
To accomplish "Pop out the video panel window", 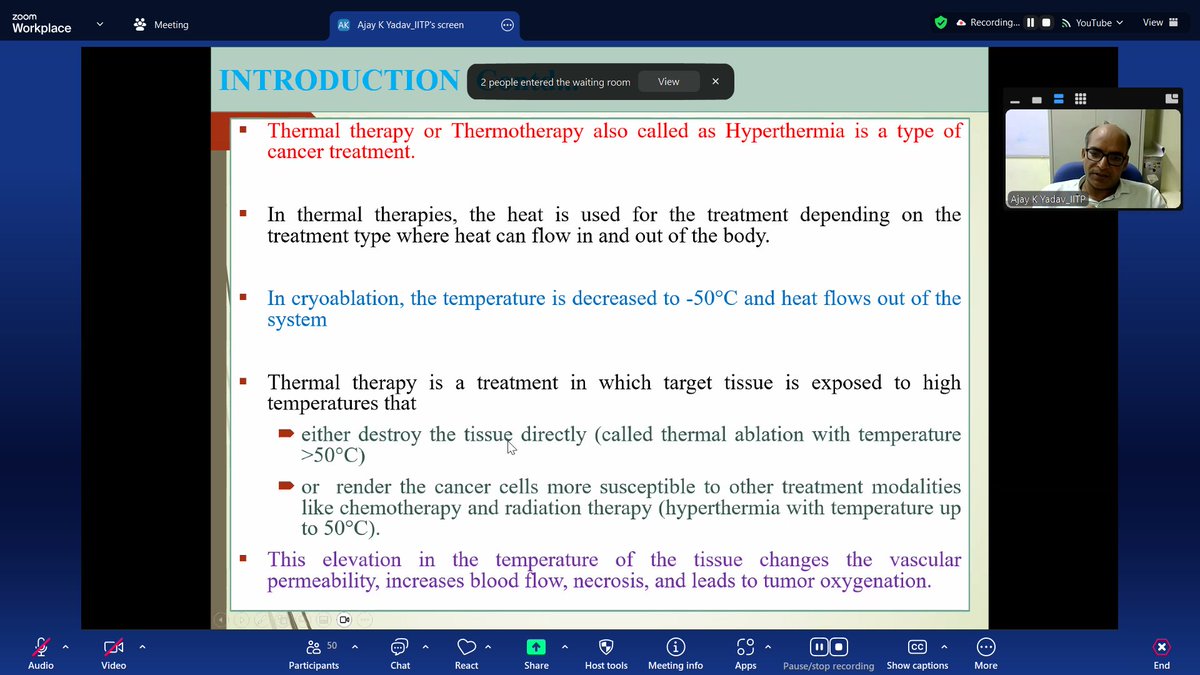I will tap(1171, 98).
